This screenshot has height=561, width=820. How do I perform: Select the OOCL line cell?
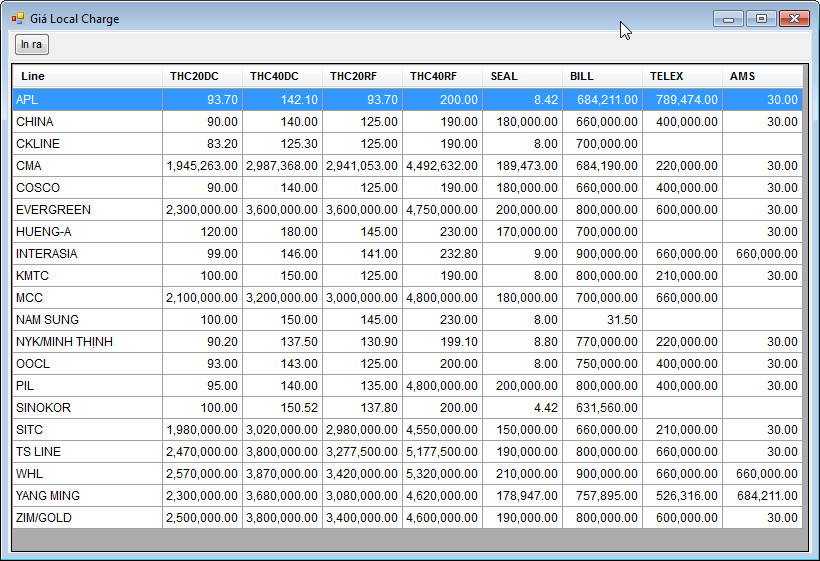coord(87,363)
